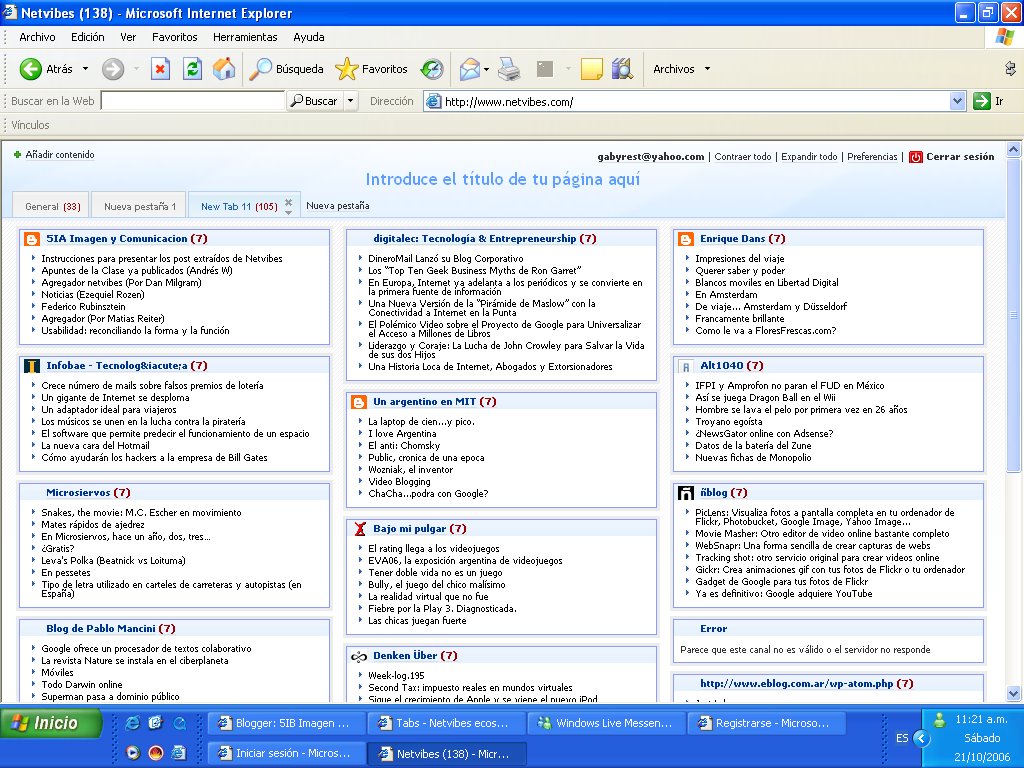Open Preferencias link

[872, 157]
